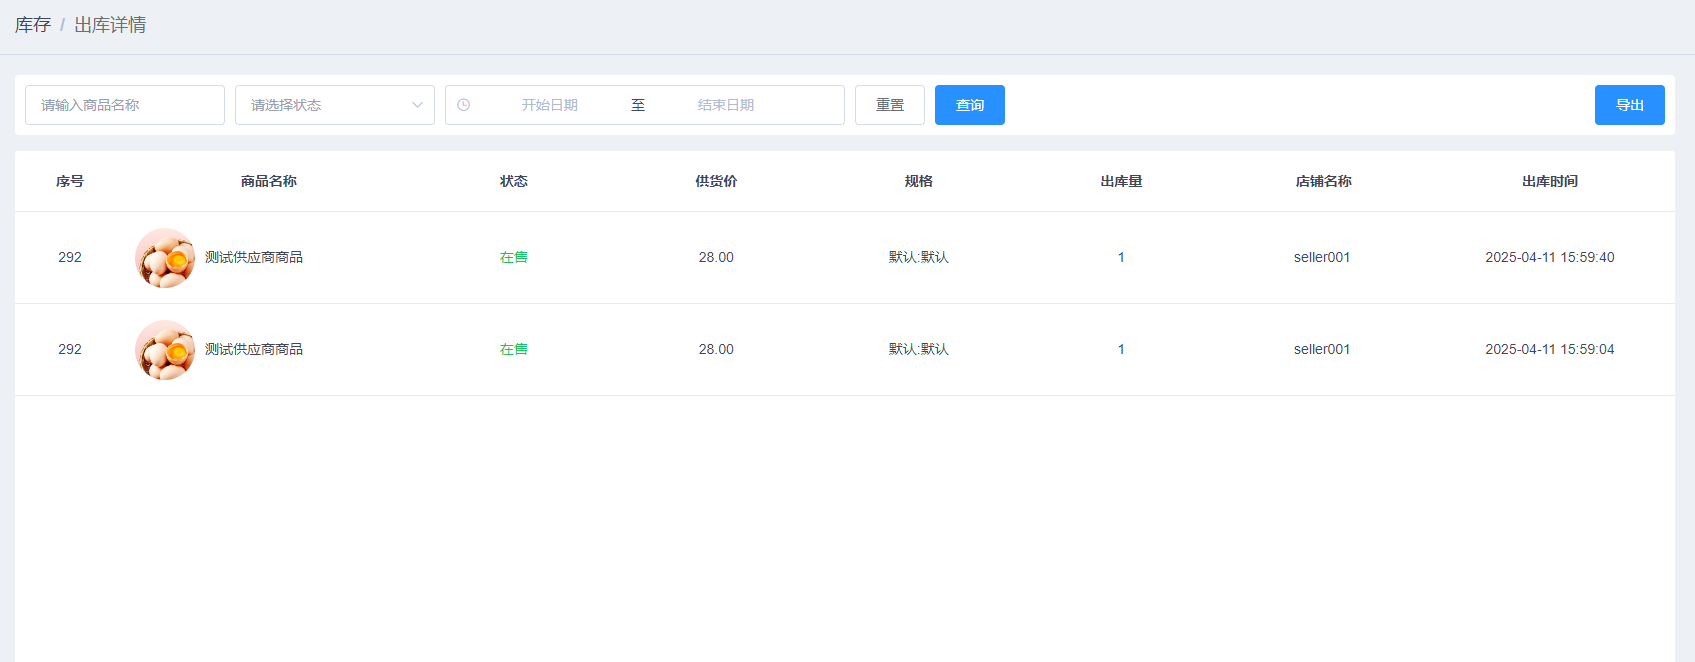
Task: Click 出库详情 breadcrumb item
Action: 110,25
